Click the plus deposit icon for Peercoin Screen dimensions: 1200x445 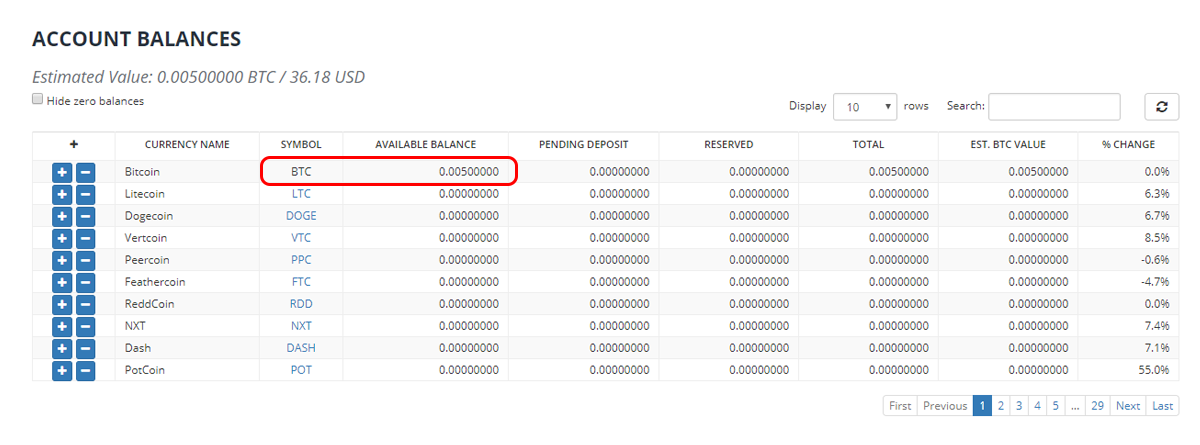pyautogui.click(x=61, y=260)
